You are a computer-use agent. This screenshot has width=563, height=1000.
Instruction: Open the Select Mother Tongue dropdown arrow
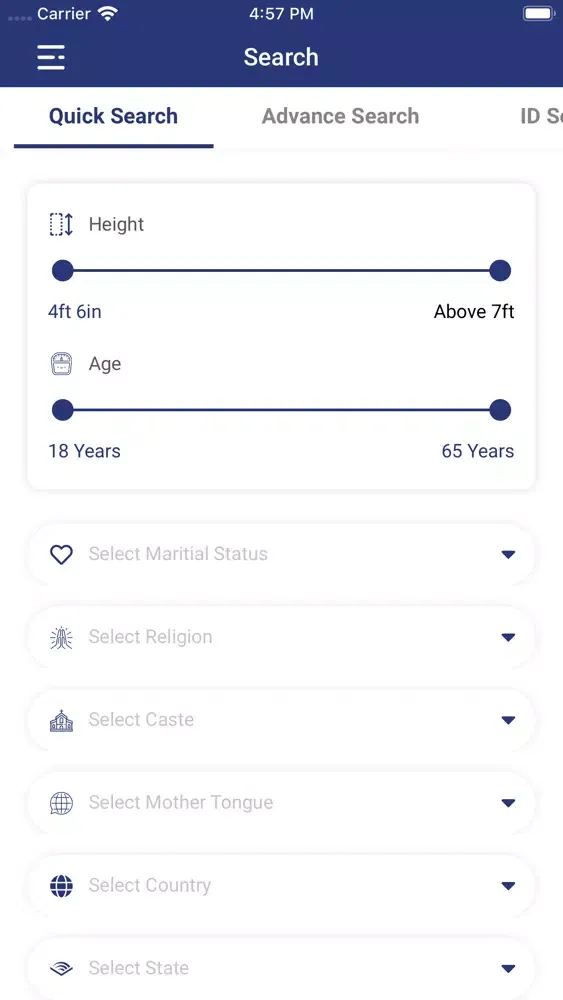tap(508, 803)
